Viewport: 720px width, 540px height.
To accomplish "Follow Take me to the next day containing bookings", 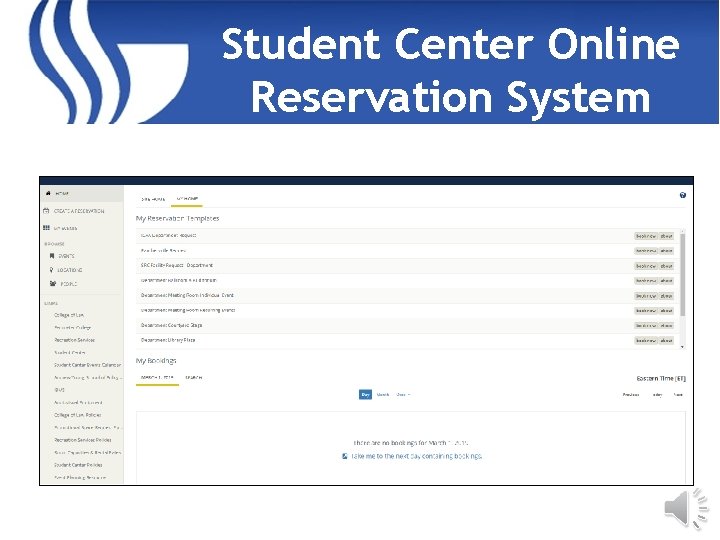I will (x=416, y=456).
